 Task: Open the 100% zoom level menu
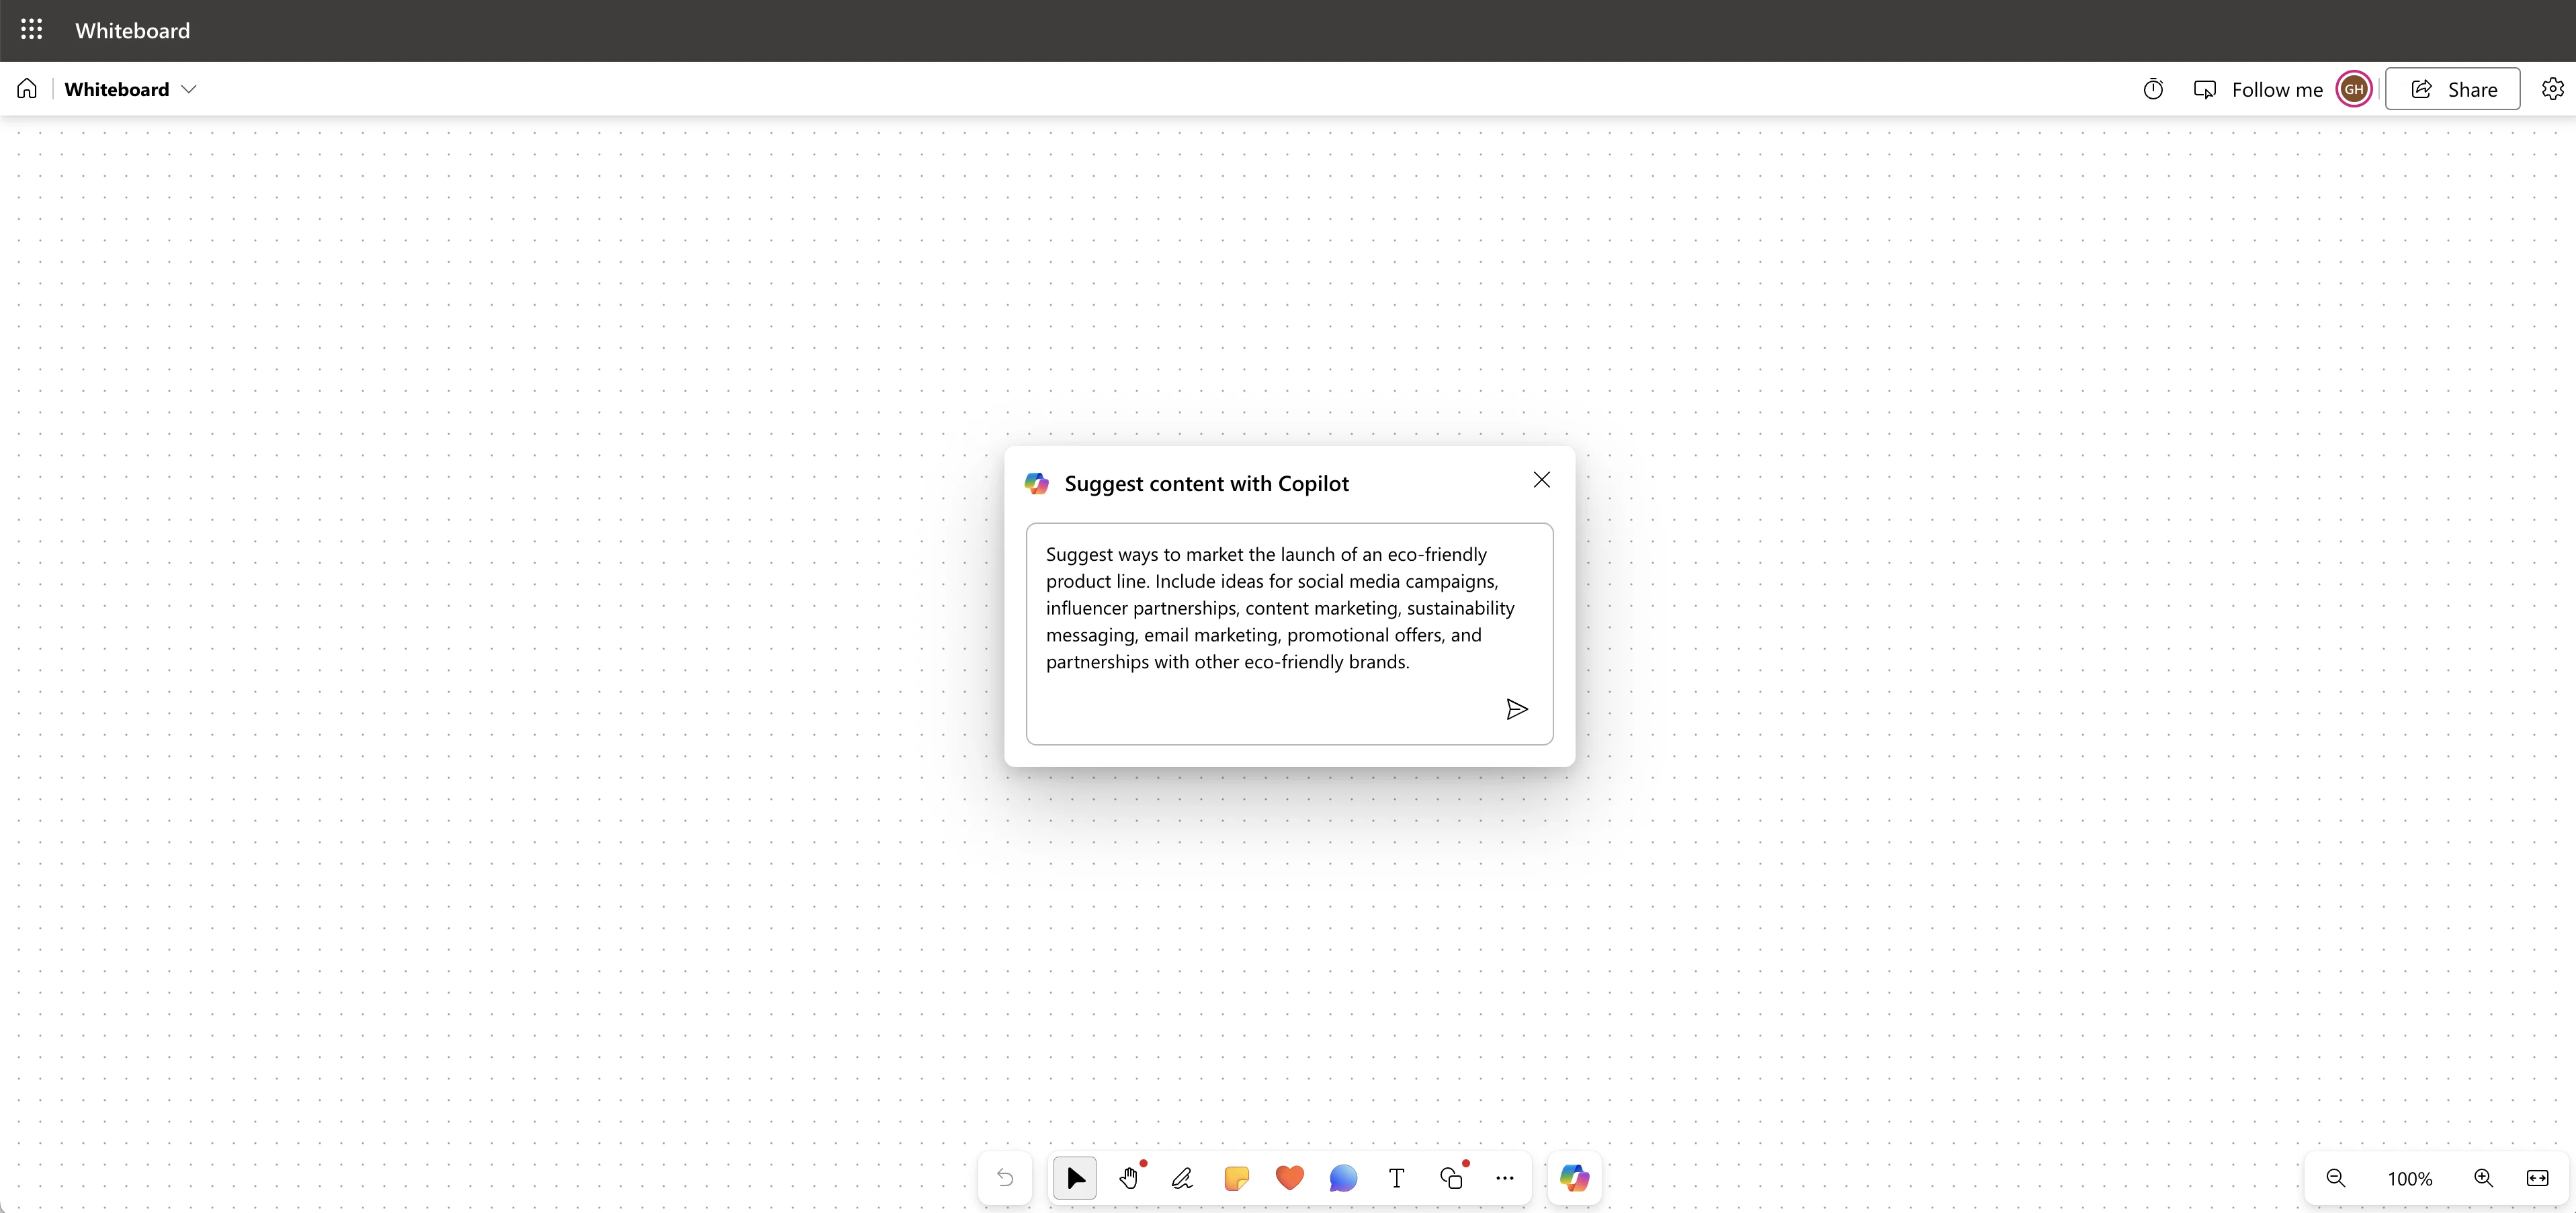click(x=2409, y=1178)
